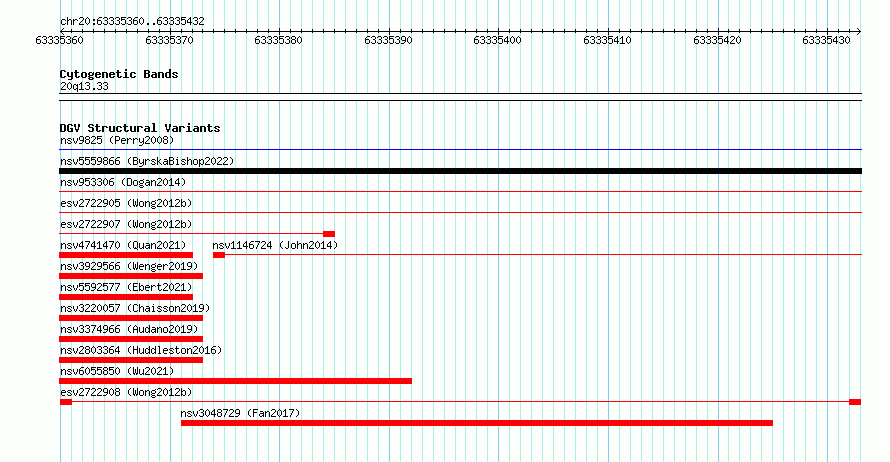Click the nsv5559866 (ByrskaBishop2022) label
Image resolution: width=890 pixels, height=462 pixels.
click(147, 161)
